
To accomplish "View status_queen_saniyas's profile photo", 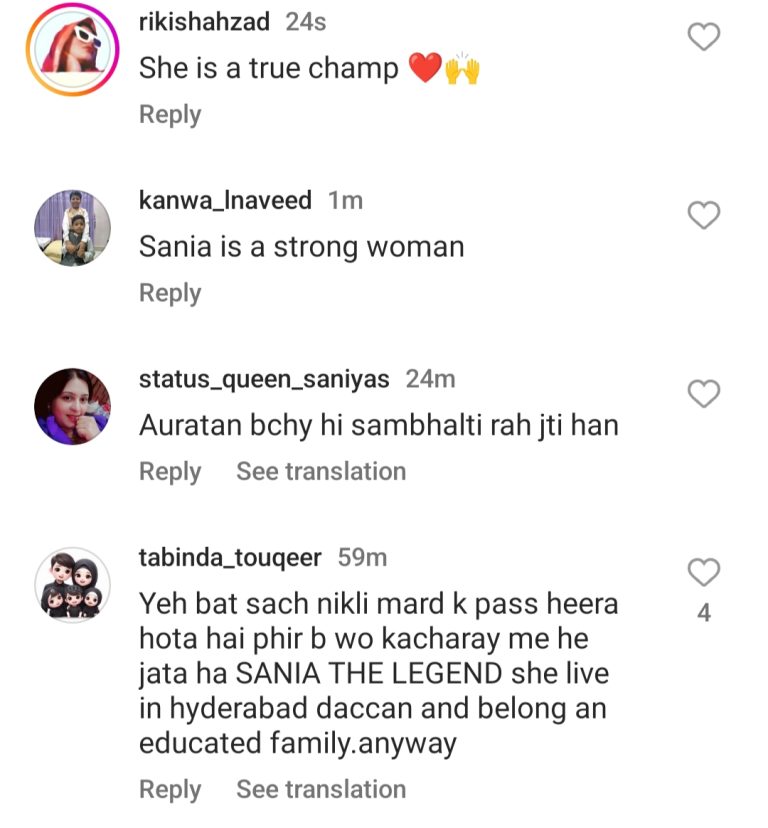I will tap(72, 407).
